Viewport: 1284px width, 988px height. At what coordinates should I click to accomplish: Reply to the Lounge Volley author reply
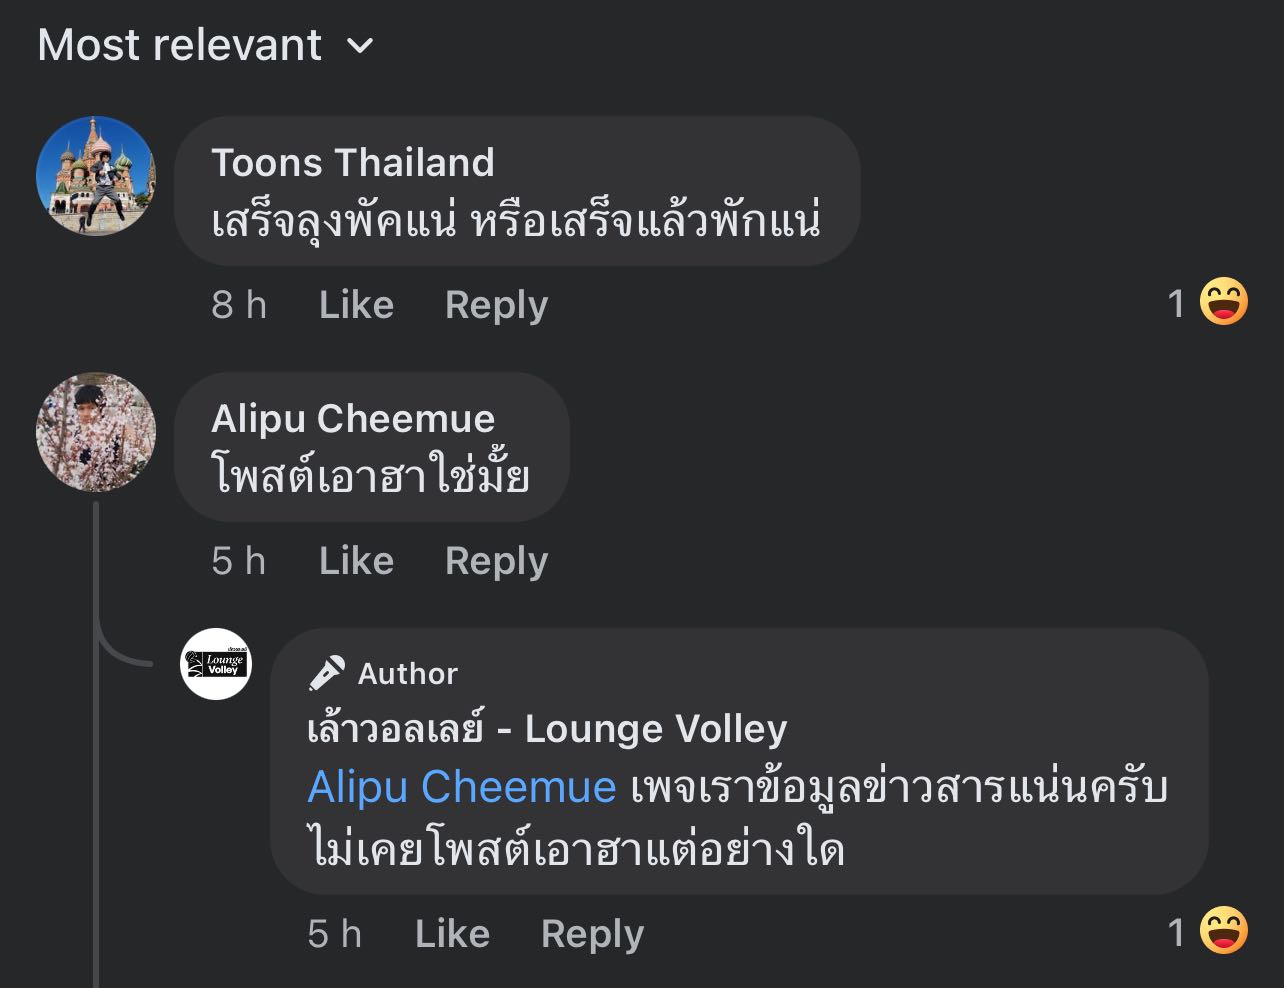pos(592,934)
